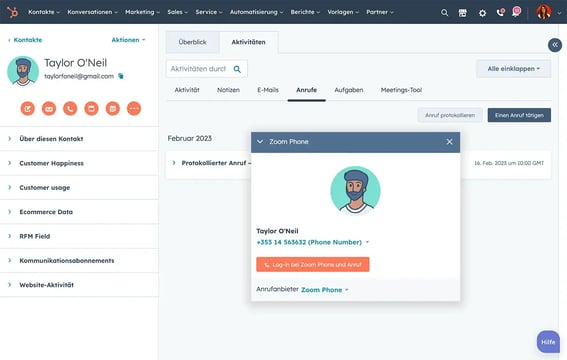Copy the contact email via copy icon
The width and height of the screenshot is (567, 360).
coord(121,76)
